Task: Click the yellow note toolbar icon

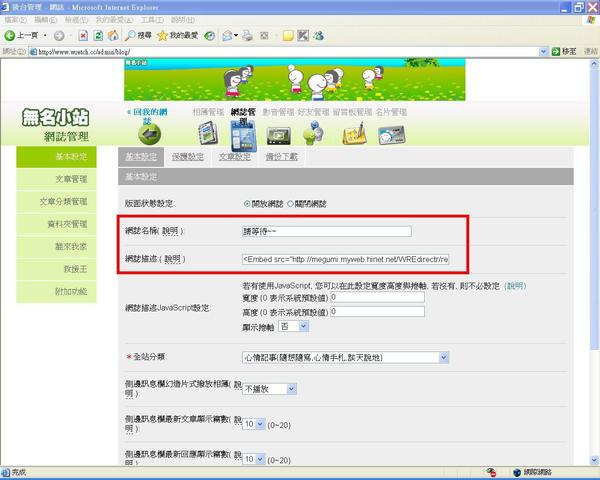Action: (x=288, y=36)
